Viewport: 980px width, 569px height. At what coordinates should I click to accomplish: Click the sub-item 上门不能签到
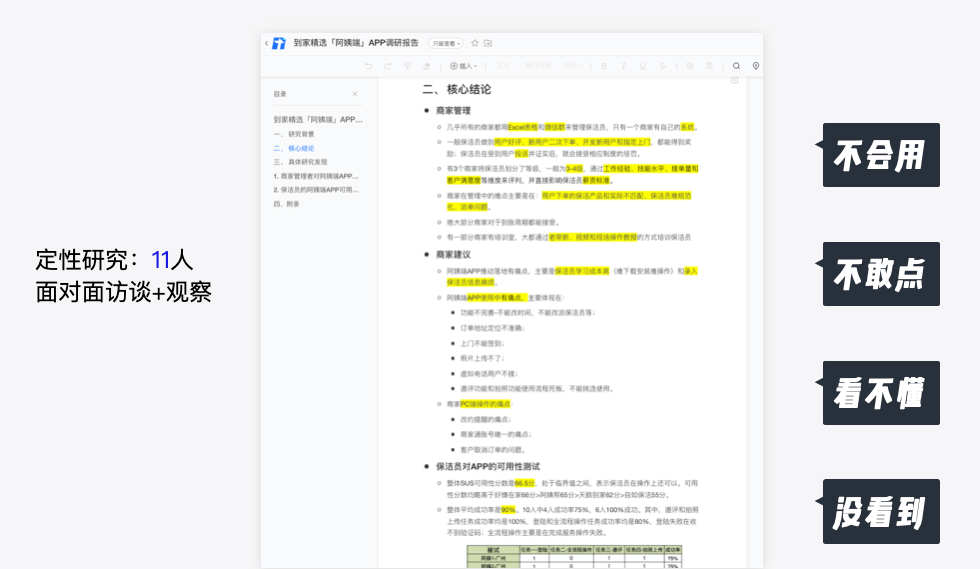click(x=481, y=343)
